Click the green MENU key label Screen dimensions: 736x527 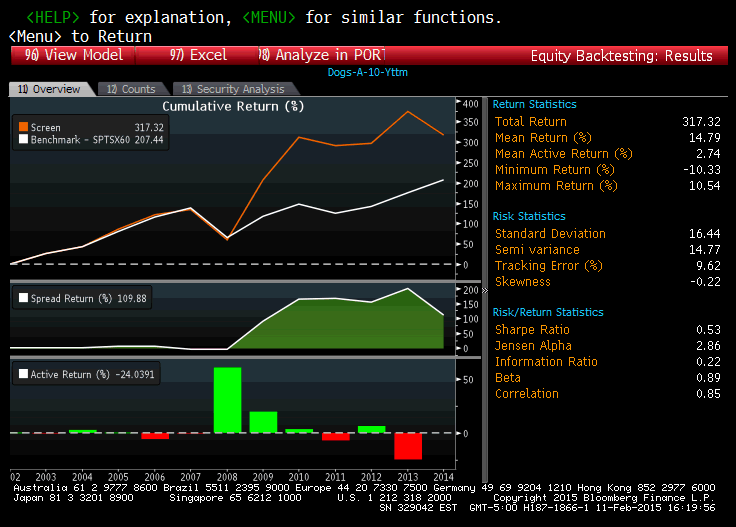(269, 17)
